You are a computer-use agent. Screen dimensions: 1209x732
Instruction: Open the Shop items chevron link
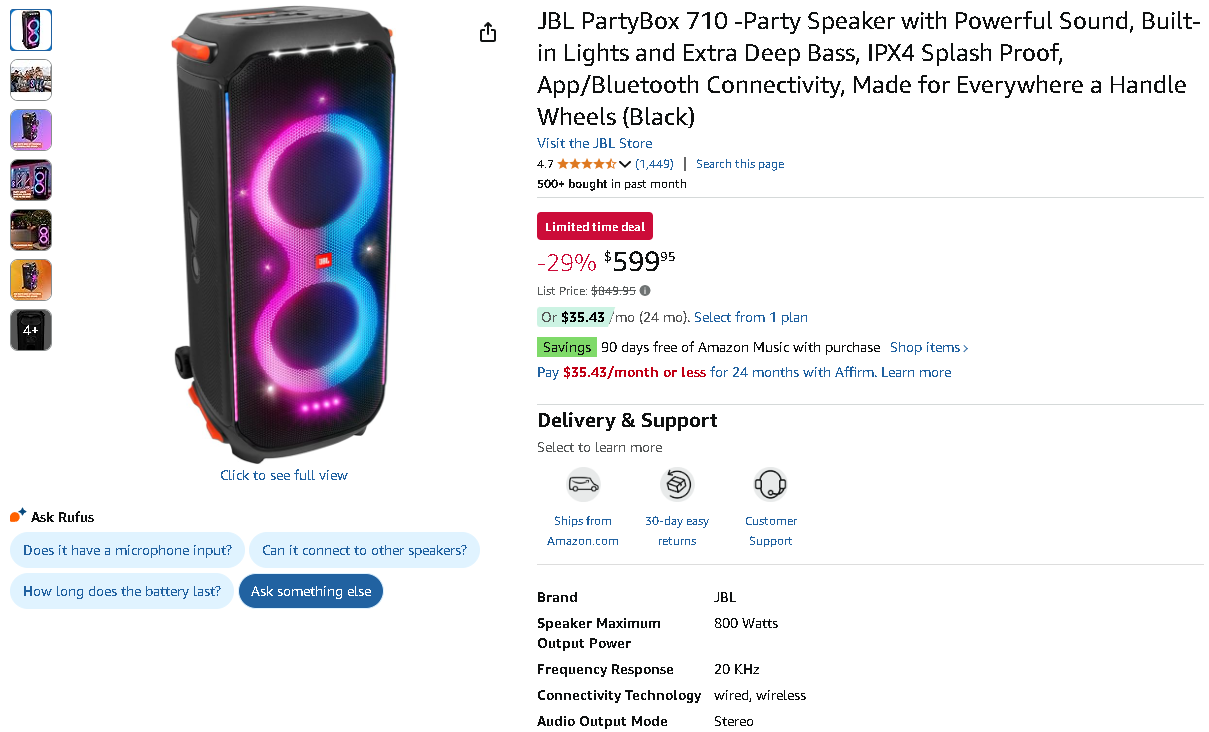(x=929, y=347)
